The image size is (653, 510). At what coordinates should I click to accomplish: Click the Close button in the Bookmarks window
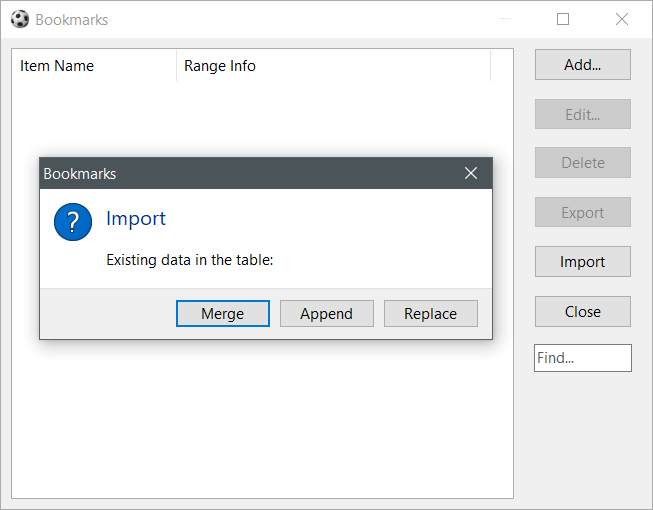click(x=583, y=311)
